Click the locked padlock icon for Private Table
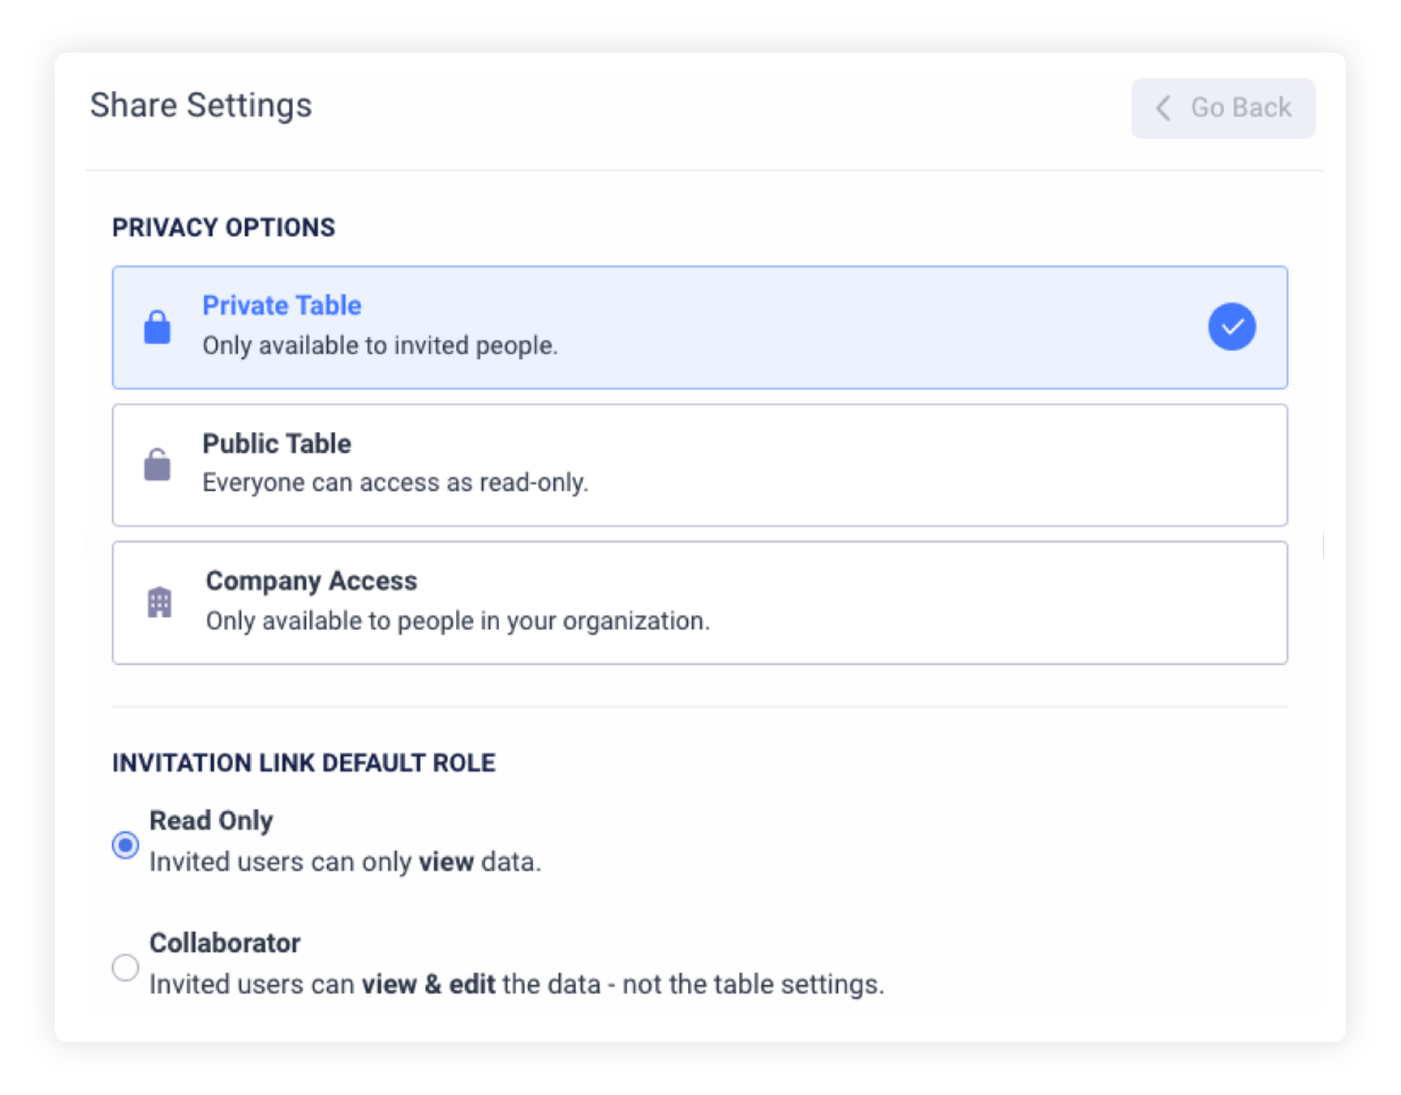The image size is (1401, 1095). (157, 327)
